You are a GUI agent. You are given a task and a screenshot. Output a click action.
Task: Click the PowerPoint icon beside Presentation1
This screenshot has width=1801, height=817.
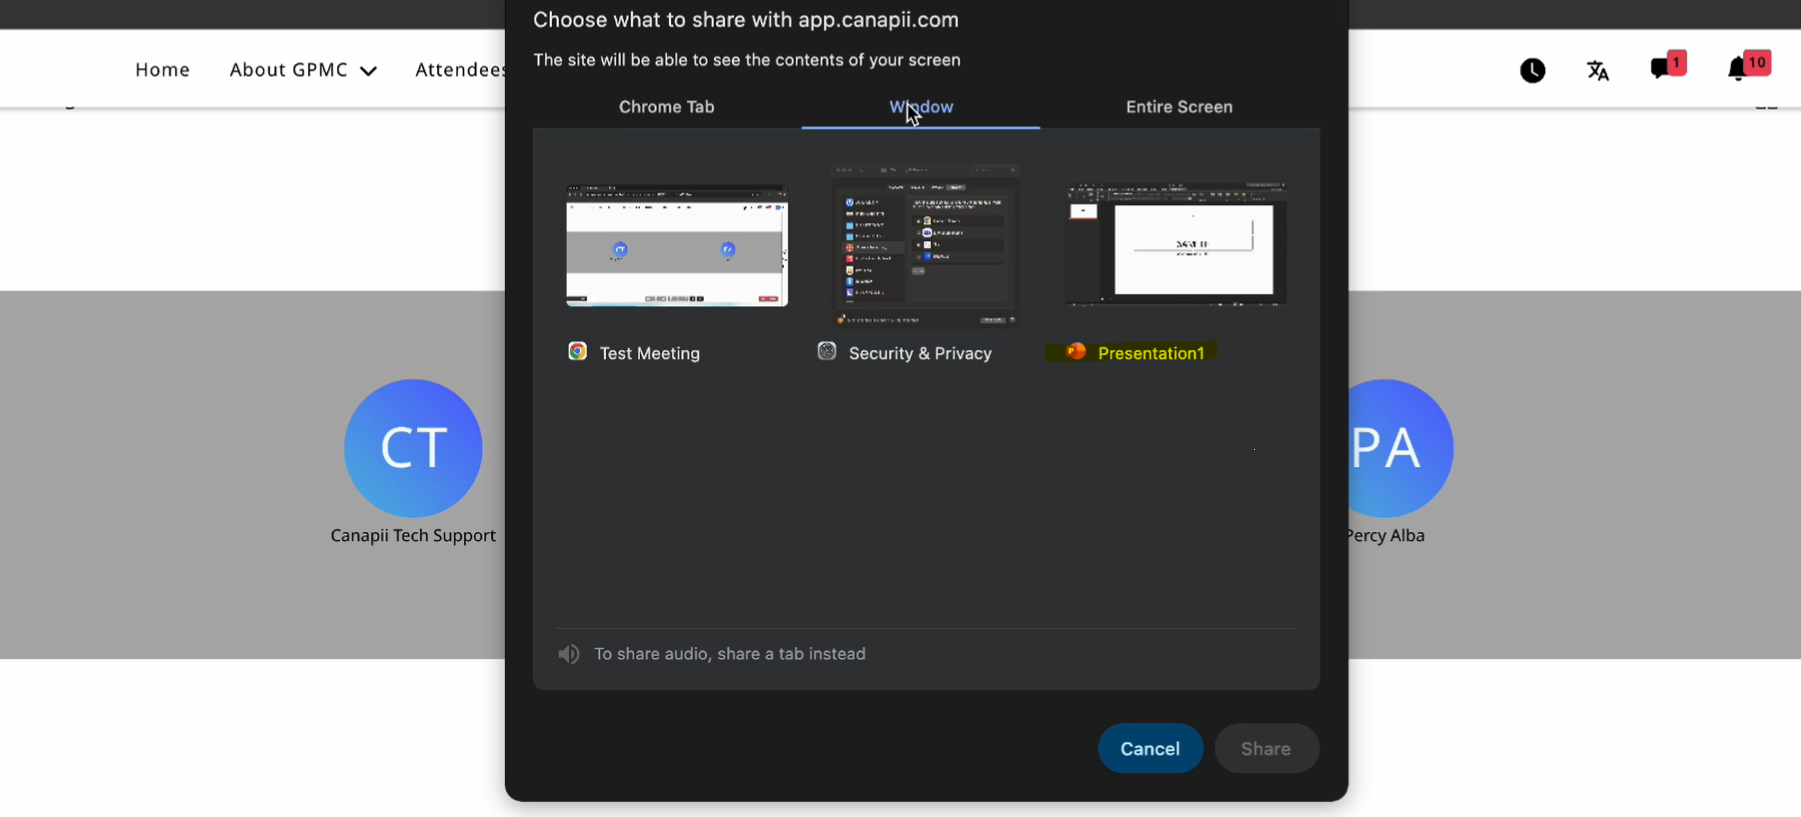coord(1076,352)
